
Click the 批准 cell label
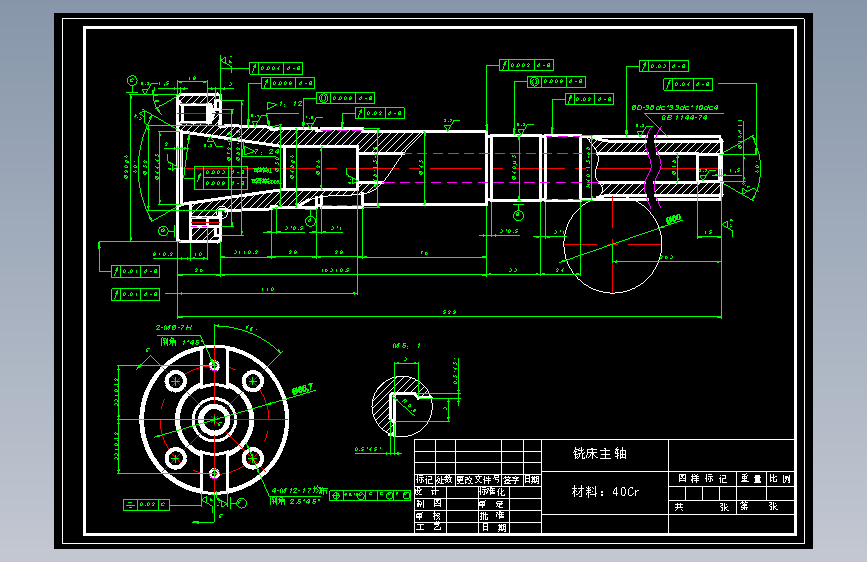click(492, 516)
